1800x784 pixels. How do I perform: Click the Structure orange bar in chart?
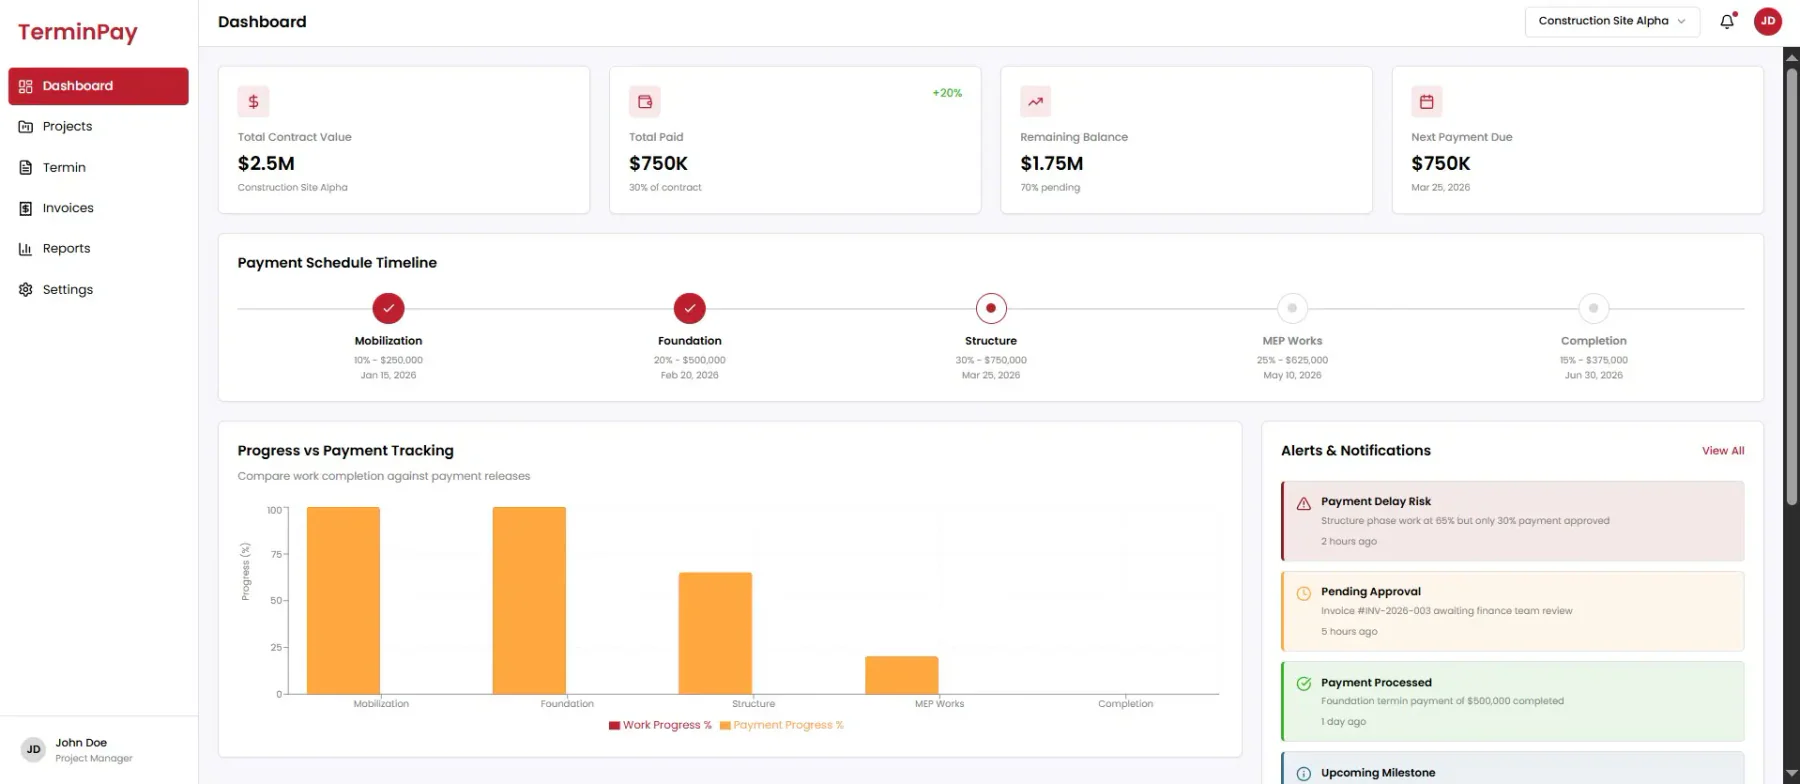coord(715,633)
